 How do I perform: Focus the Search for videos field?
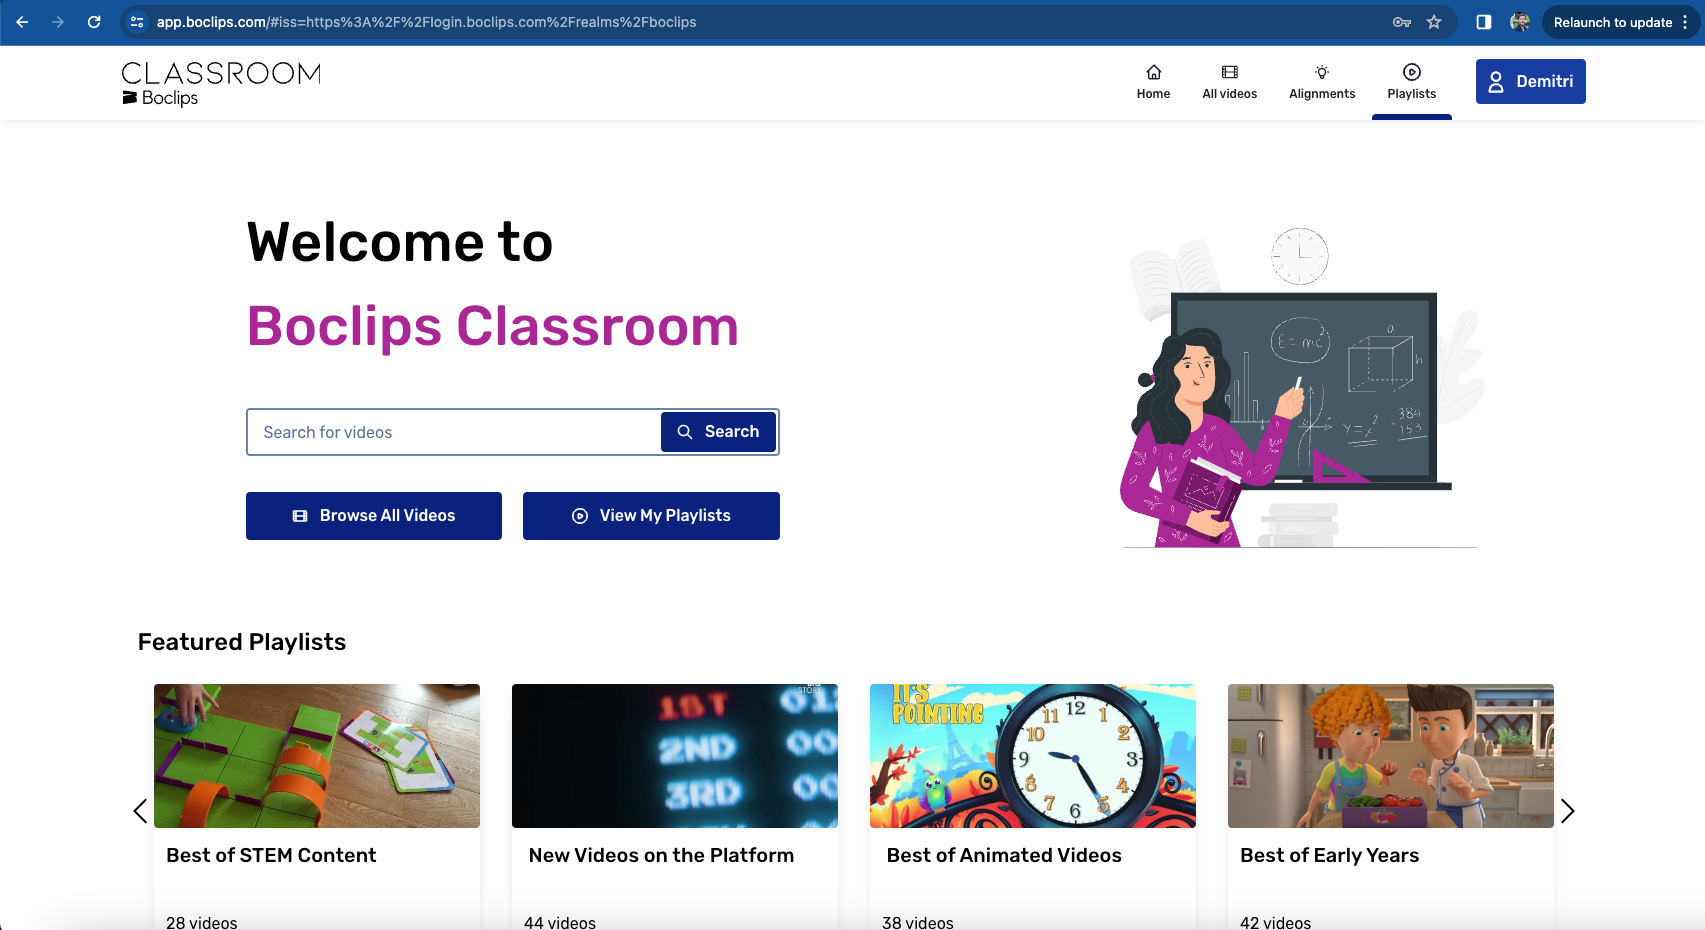pos(454,432)
